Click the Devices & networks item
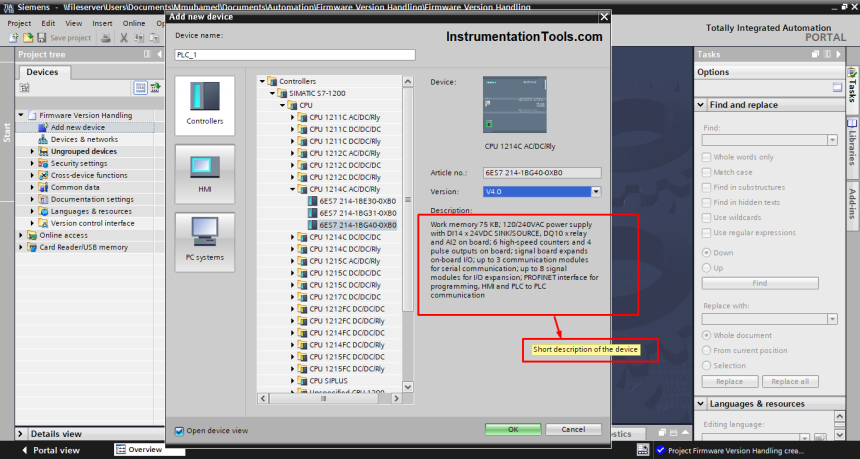The height and width of the screenshot is (459, 860). [84, 139]
